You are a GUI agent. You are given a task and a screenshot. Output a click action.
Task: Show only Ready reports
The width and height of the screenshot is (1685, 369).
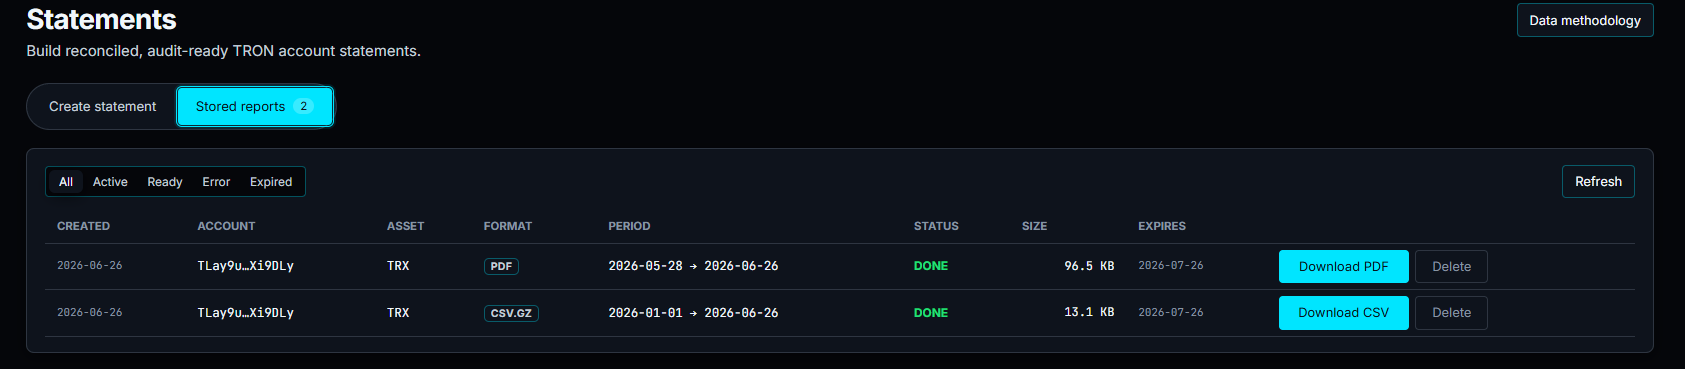coord(165,182)
